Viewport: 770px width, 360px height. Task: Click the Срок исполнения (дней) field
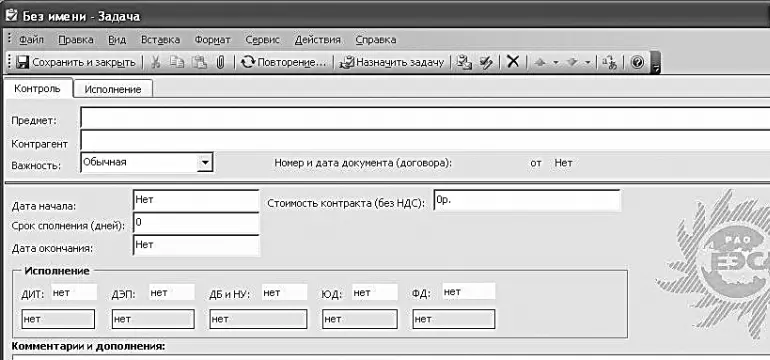pos(195,223)
